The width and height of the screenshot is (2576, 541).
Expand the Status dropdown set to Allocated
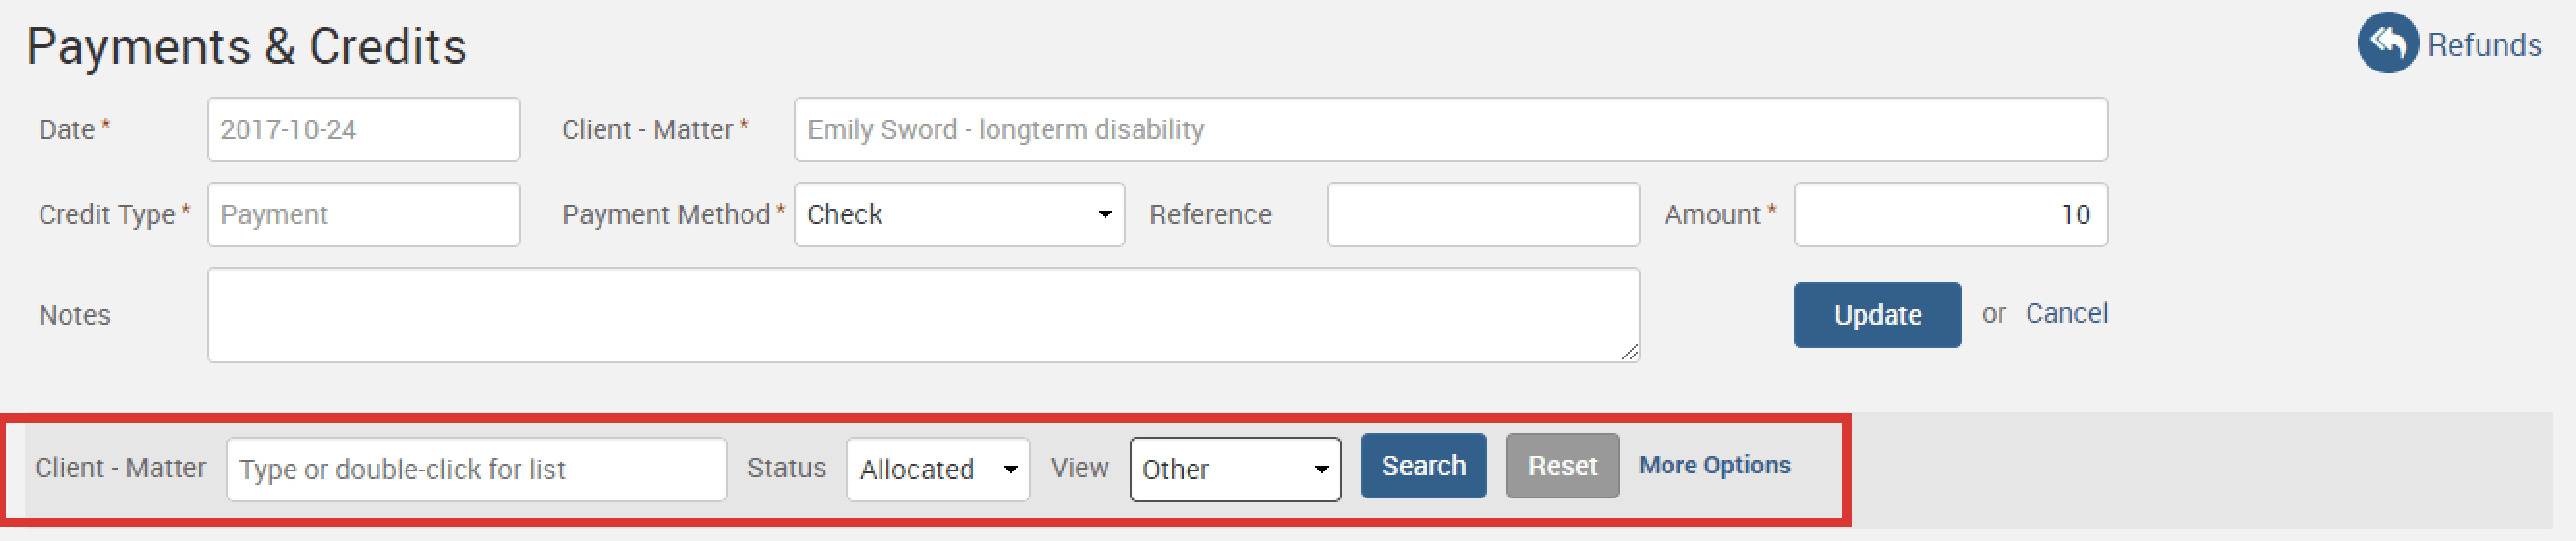tap(937, 469)
